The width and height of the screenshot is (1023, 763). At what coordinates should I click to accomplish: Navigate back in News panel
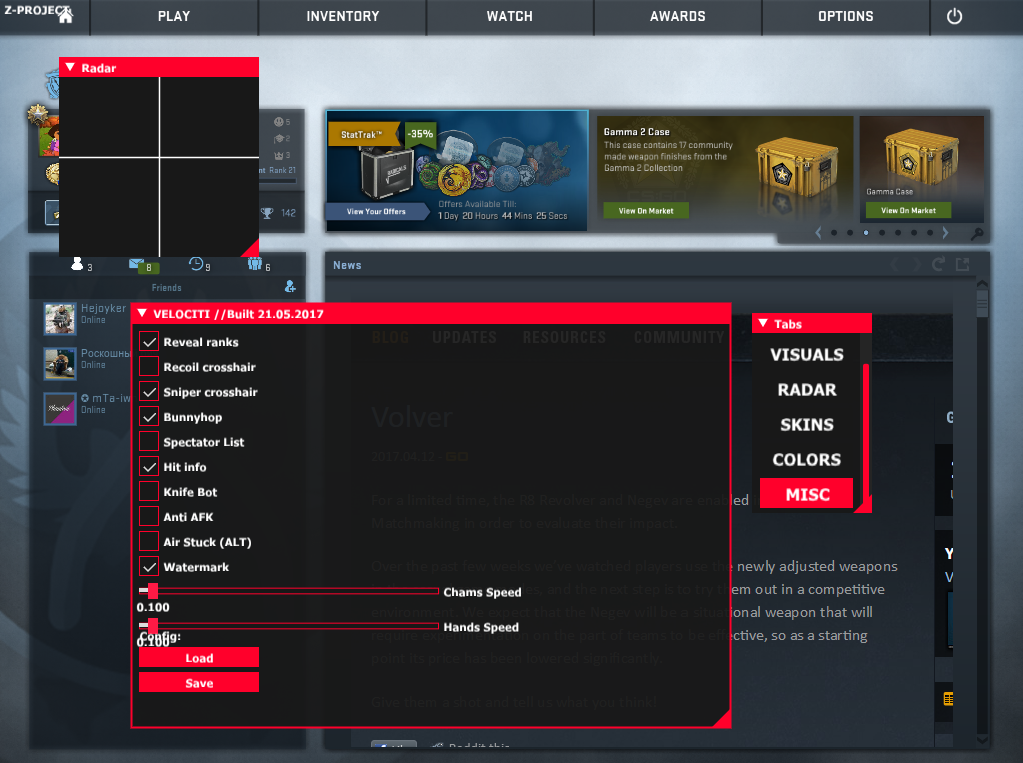[x=895, y=264]
